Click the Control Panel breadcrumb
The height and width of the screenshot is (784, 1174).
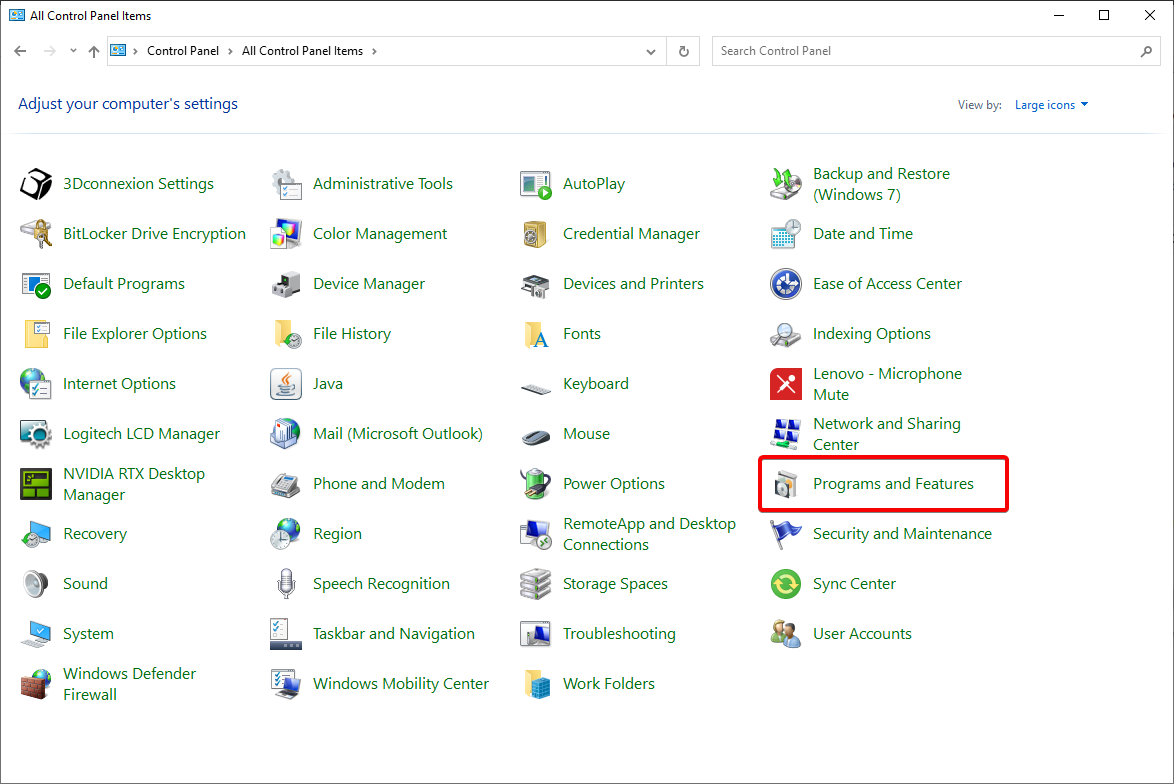(183, 51)
